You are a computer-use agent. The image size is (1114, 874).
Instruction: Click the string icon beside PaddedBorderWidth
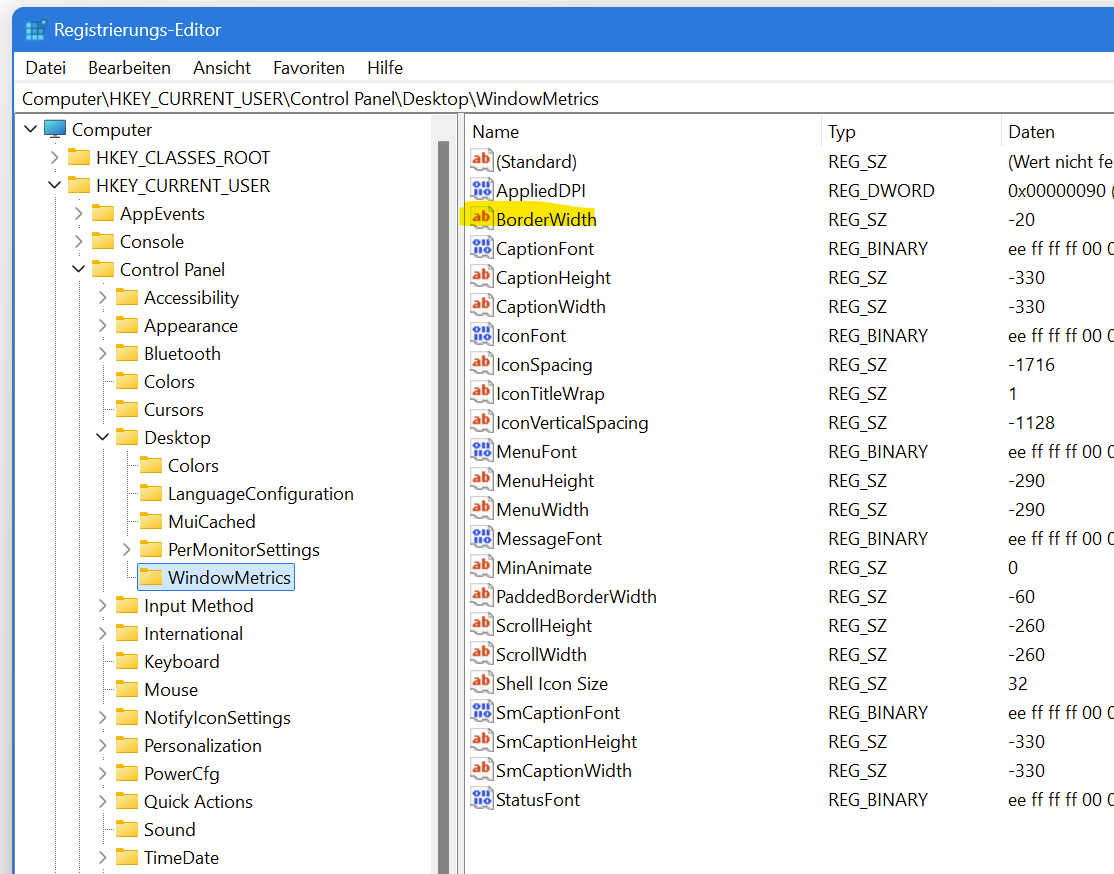point(482,595)
